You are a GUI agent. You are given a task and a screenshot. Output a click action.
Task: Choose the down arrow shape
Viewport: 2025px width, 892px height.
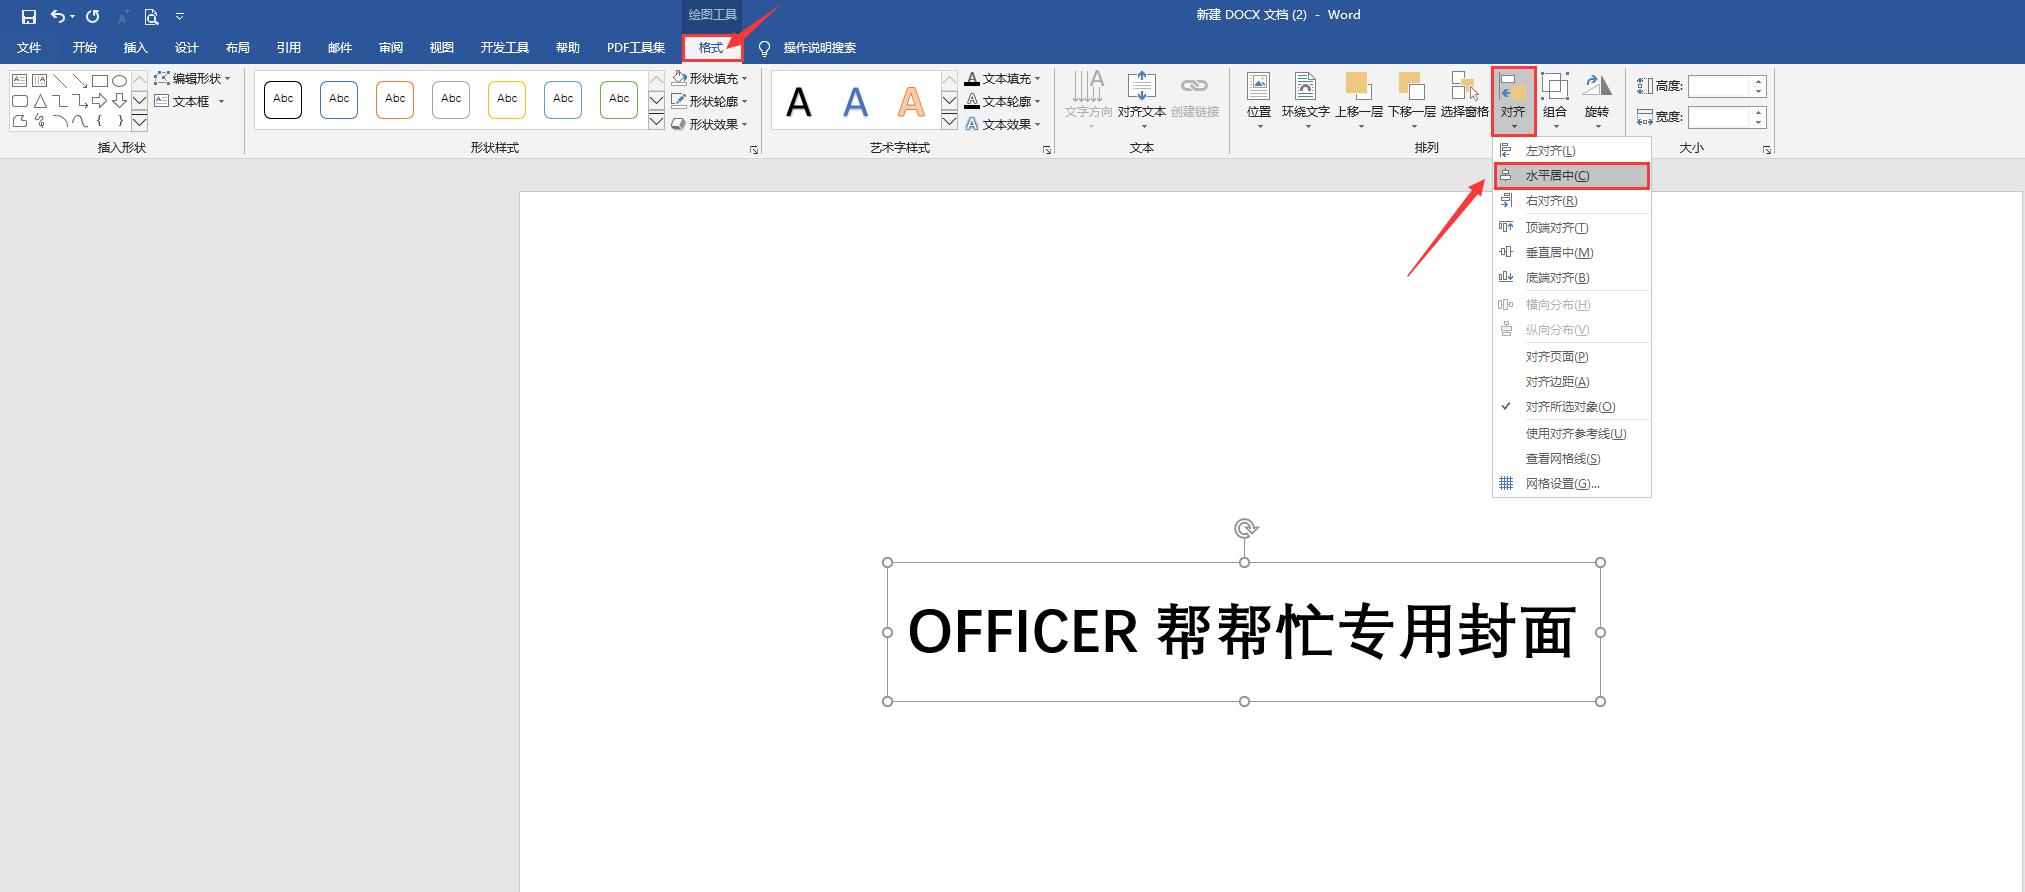120,101
